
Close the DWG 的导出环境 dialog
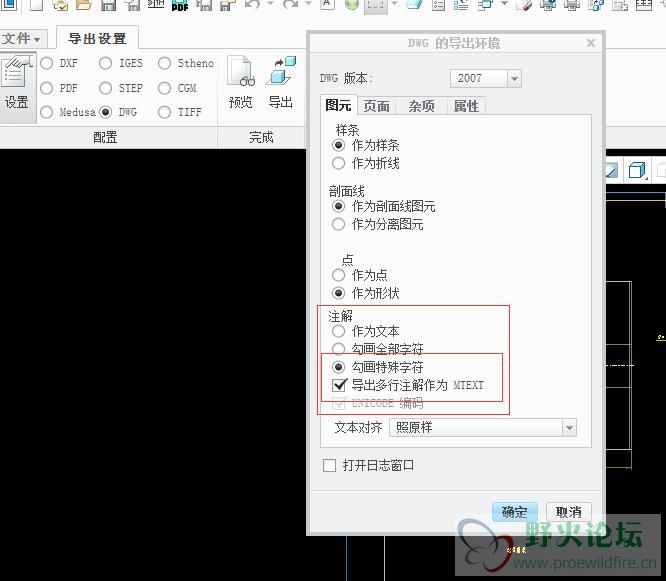(x=590, y=43)
